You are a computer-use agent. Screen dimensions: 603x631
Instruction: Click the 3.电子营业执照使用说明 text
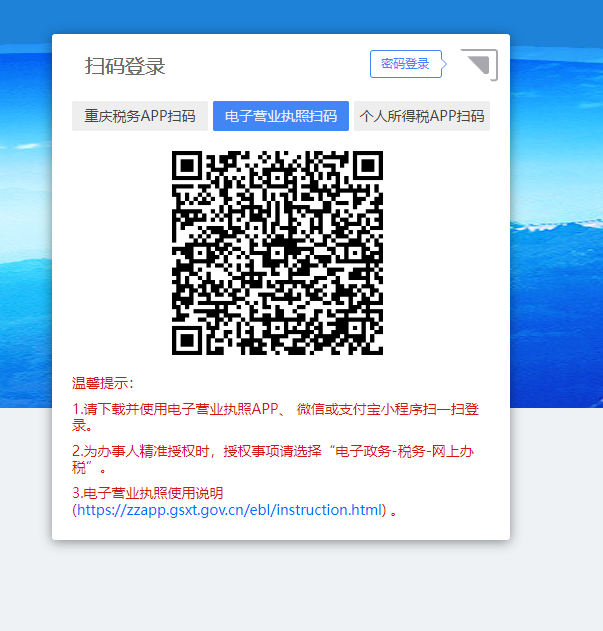(x=148, y=493)
